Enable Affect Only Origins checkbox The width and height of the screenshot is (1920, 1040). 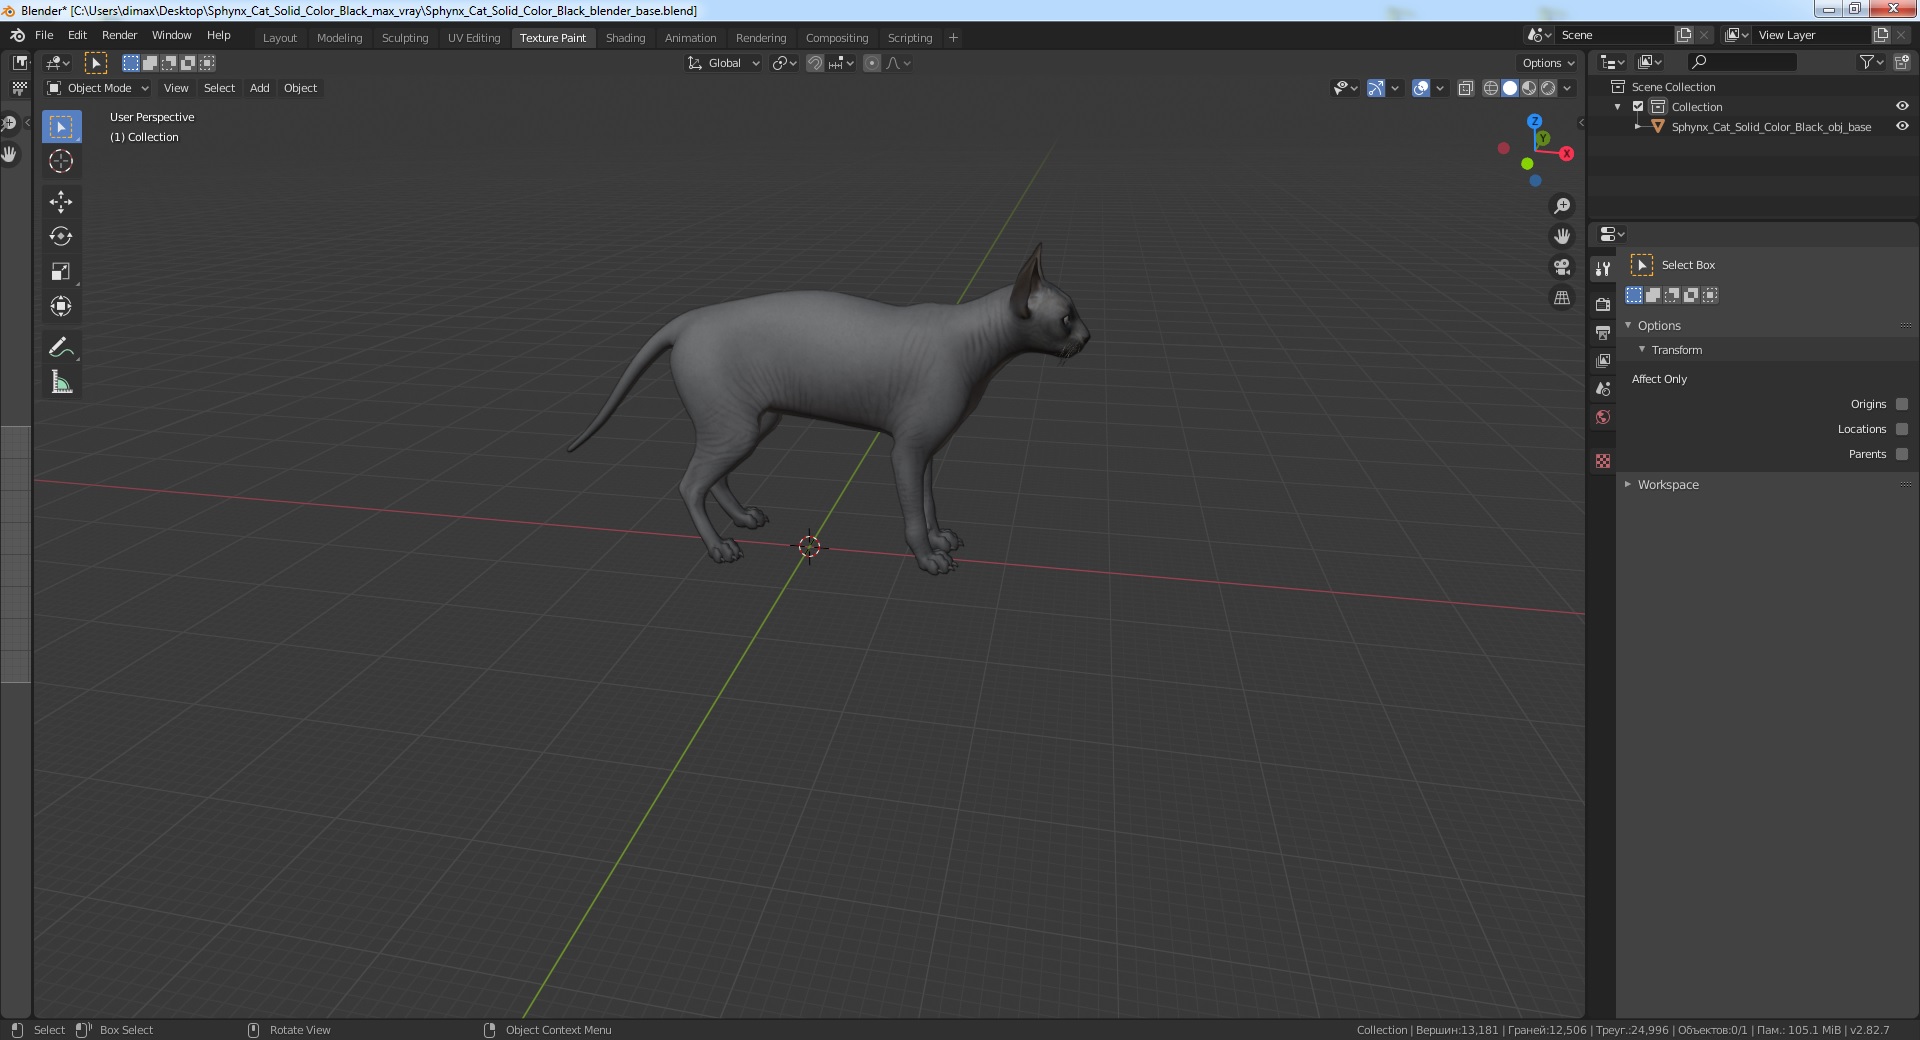coord(1902,404)
